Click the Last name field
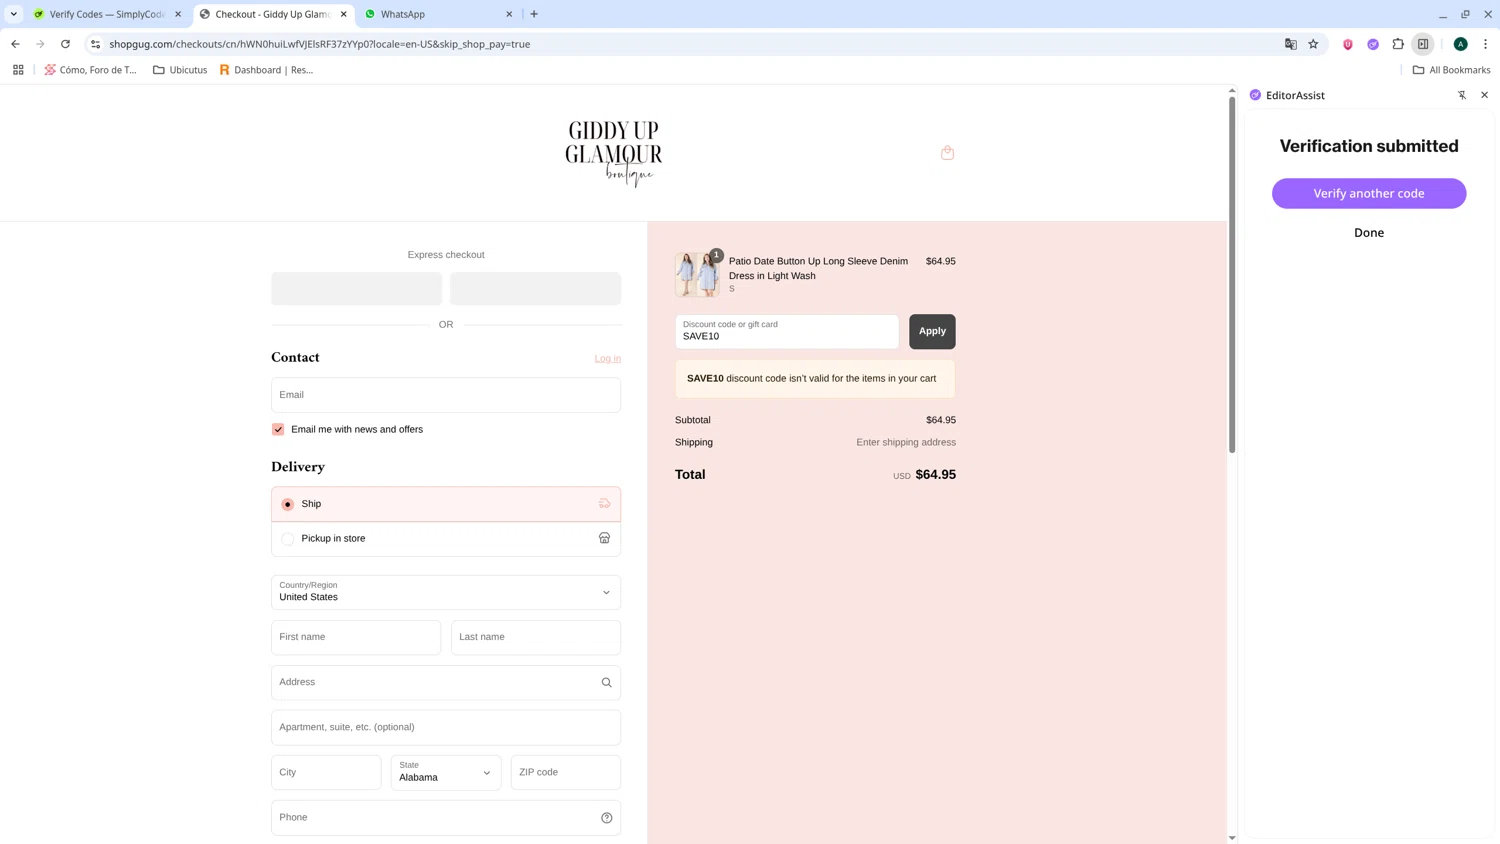This screenshot has height=844, width=1500. pos(536,637)
